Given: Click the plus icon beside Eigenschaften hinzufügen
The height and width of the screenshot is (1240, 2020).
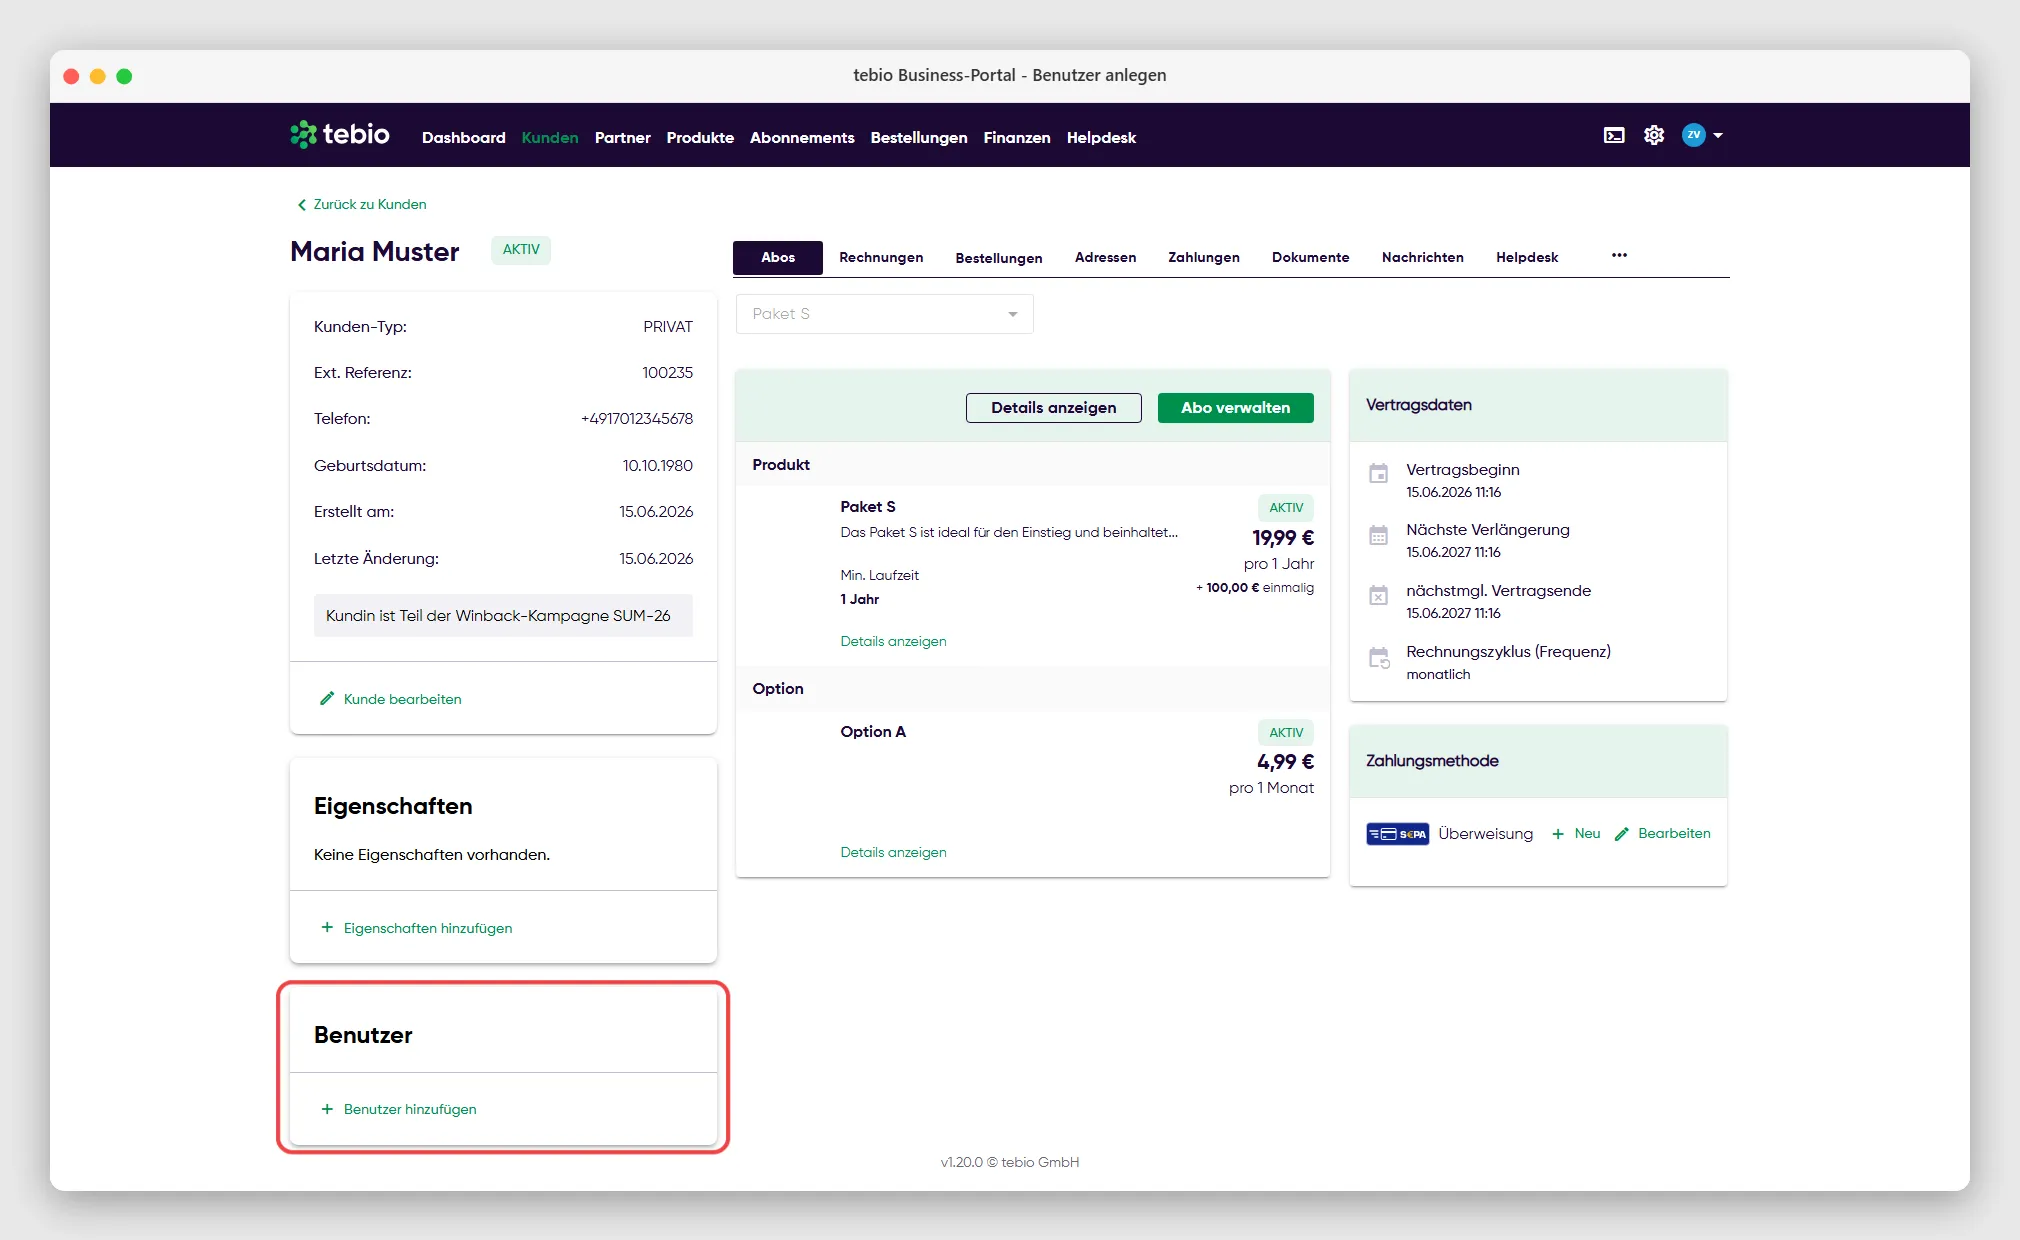Looking at the screenshot, I should pyautogui.click(x=327, y=927).
